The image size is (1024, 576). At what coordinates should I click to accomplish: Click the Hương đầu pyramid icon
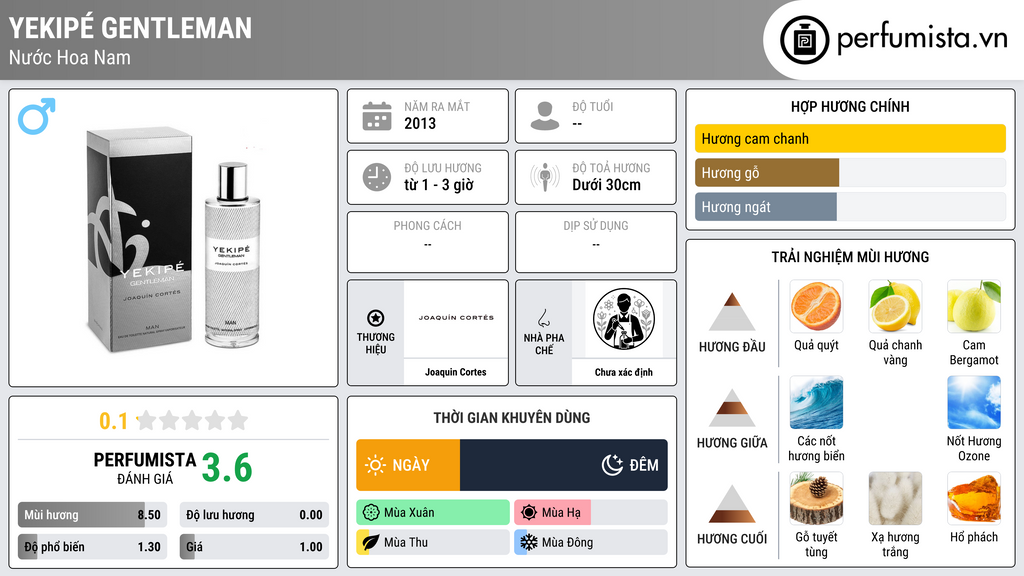click(x=732, y=312)
